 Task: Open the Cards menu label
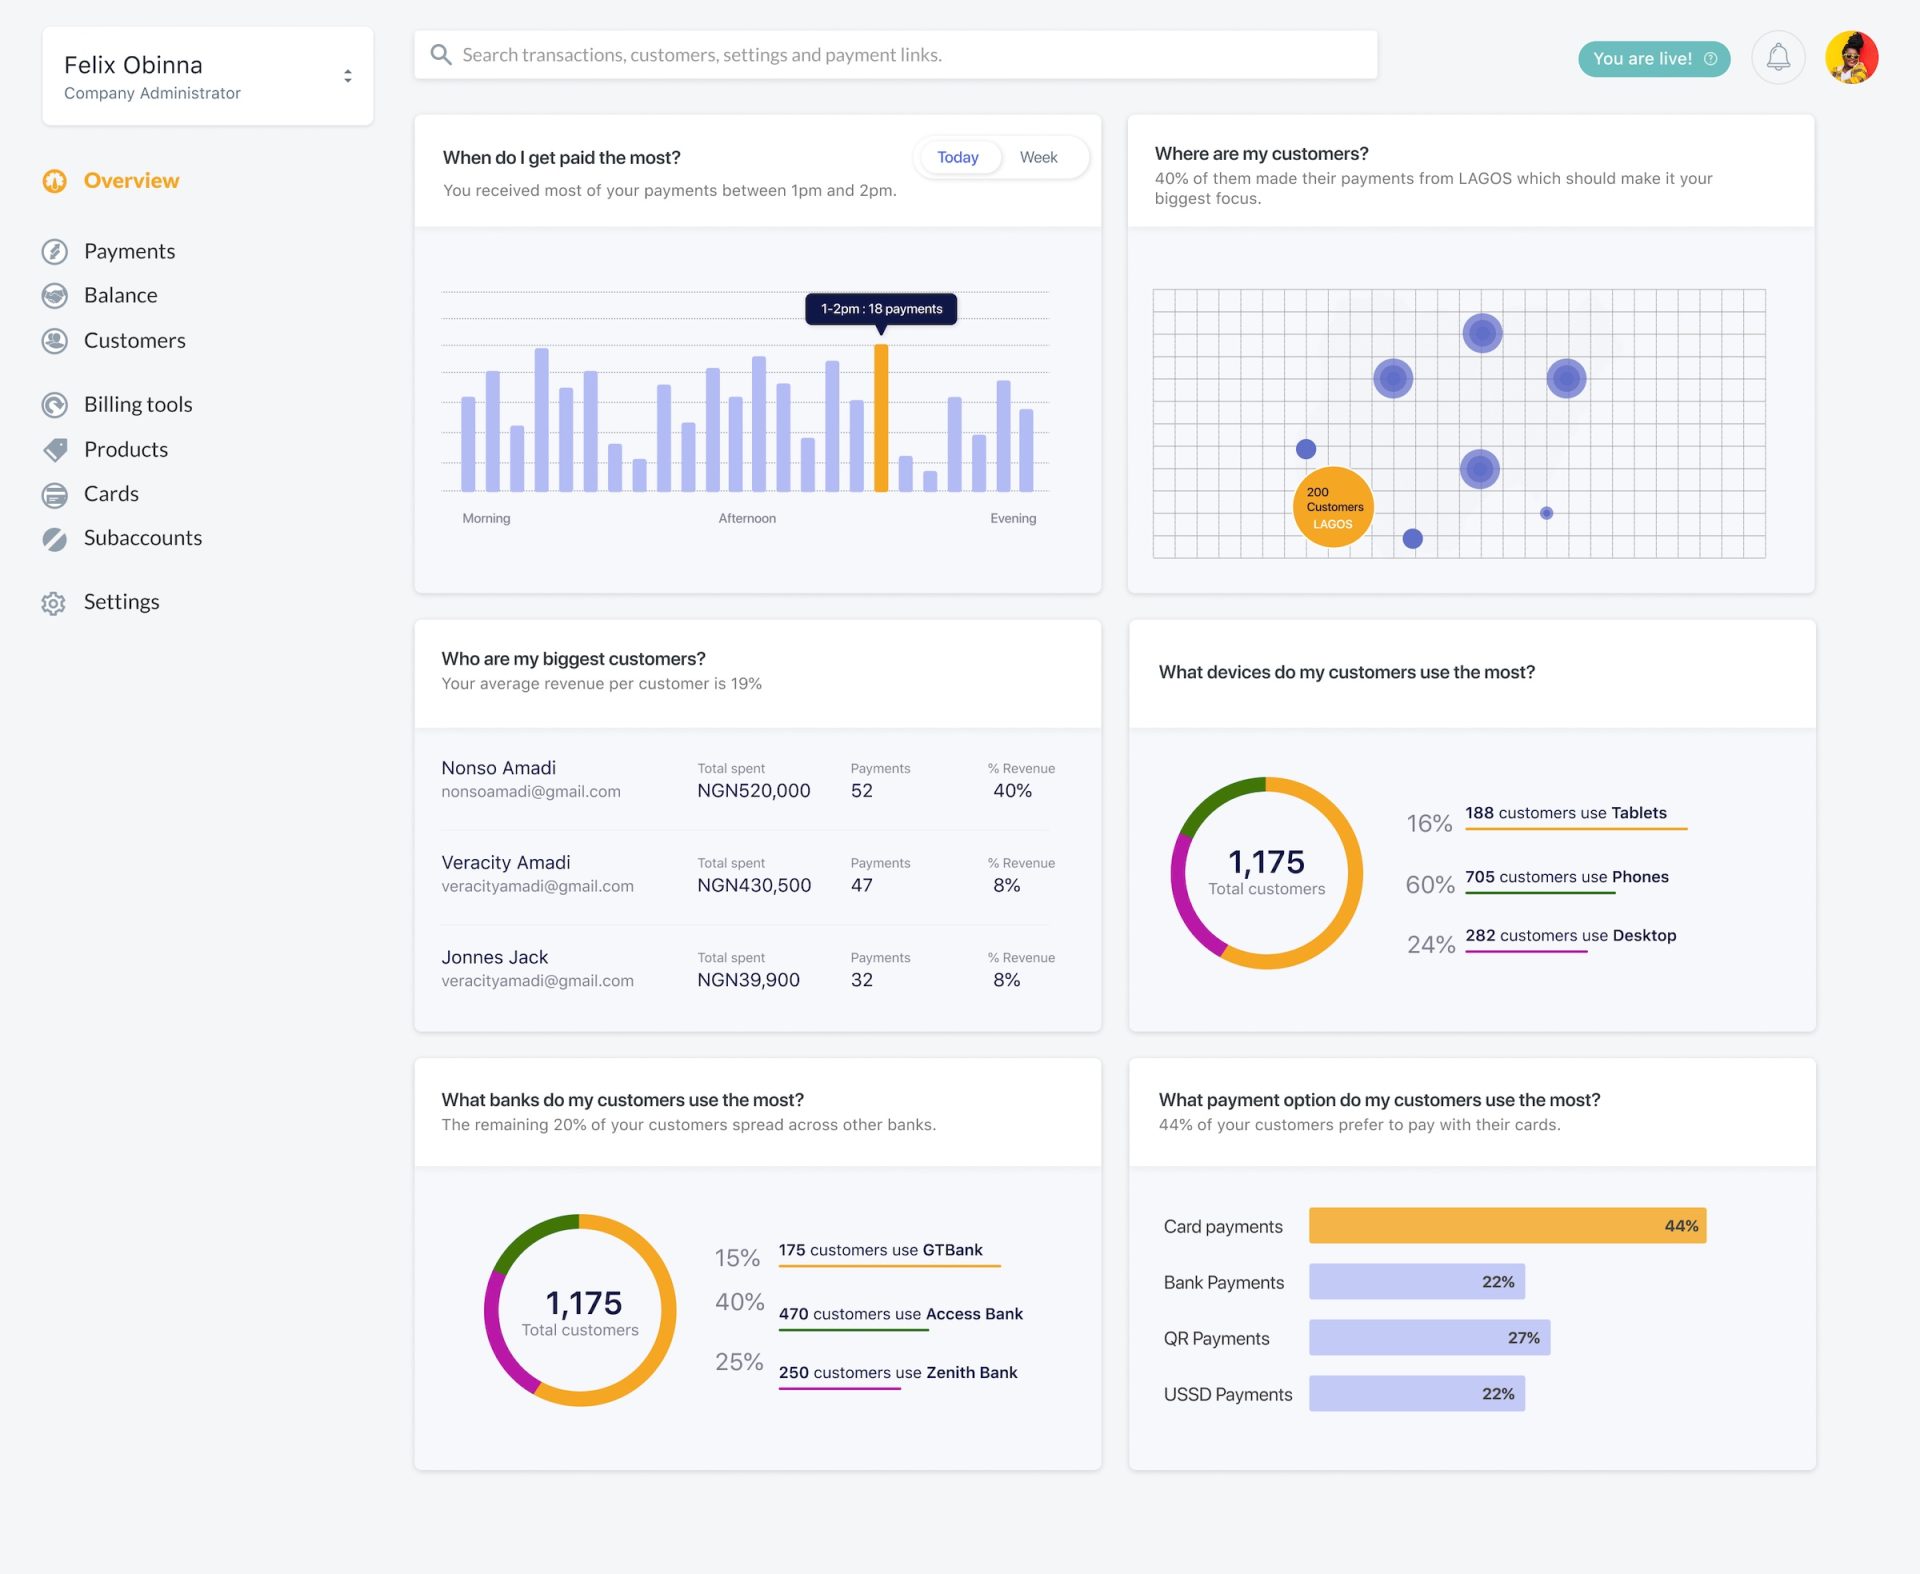click(x=111, y=494)
